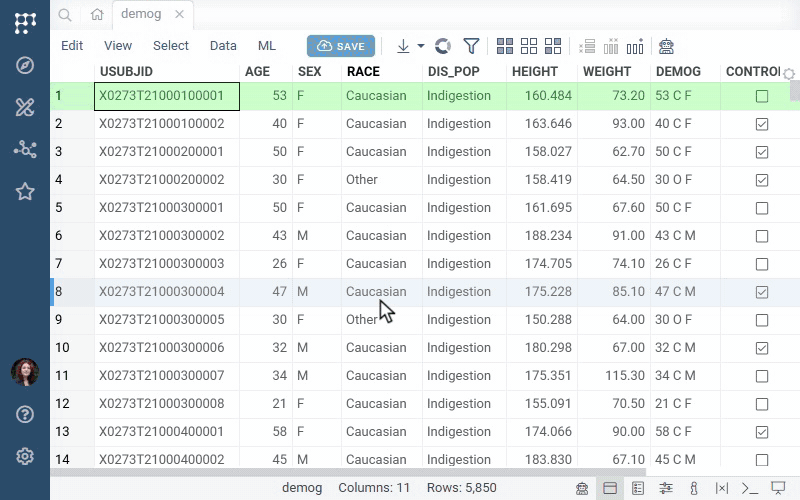Viewport: 800px width, 500px height.
Task: Click the filter funnel icon
Action: tap(471, 46)
